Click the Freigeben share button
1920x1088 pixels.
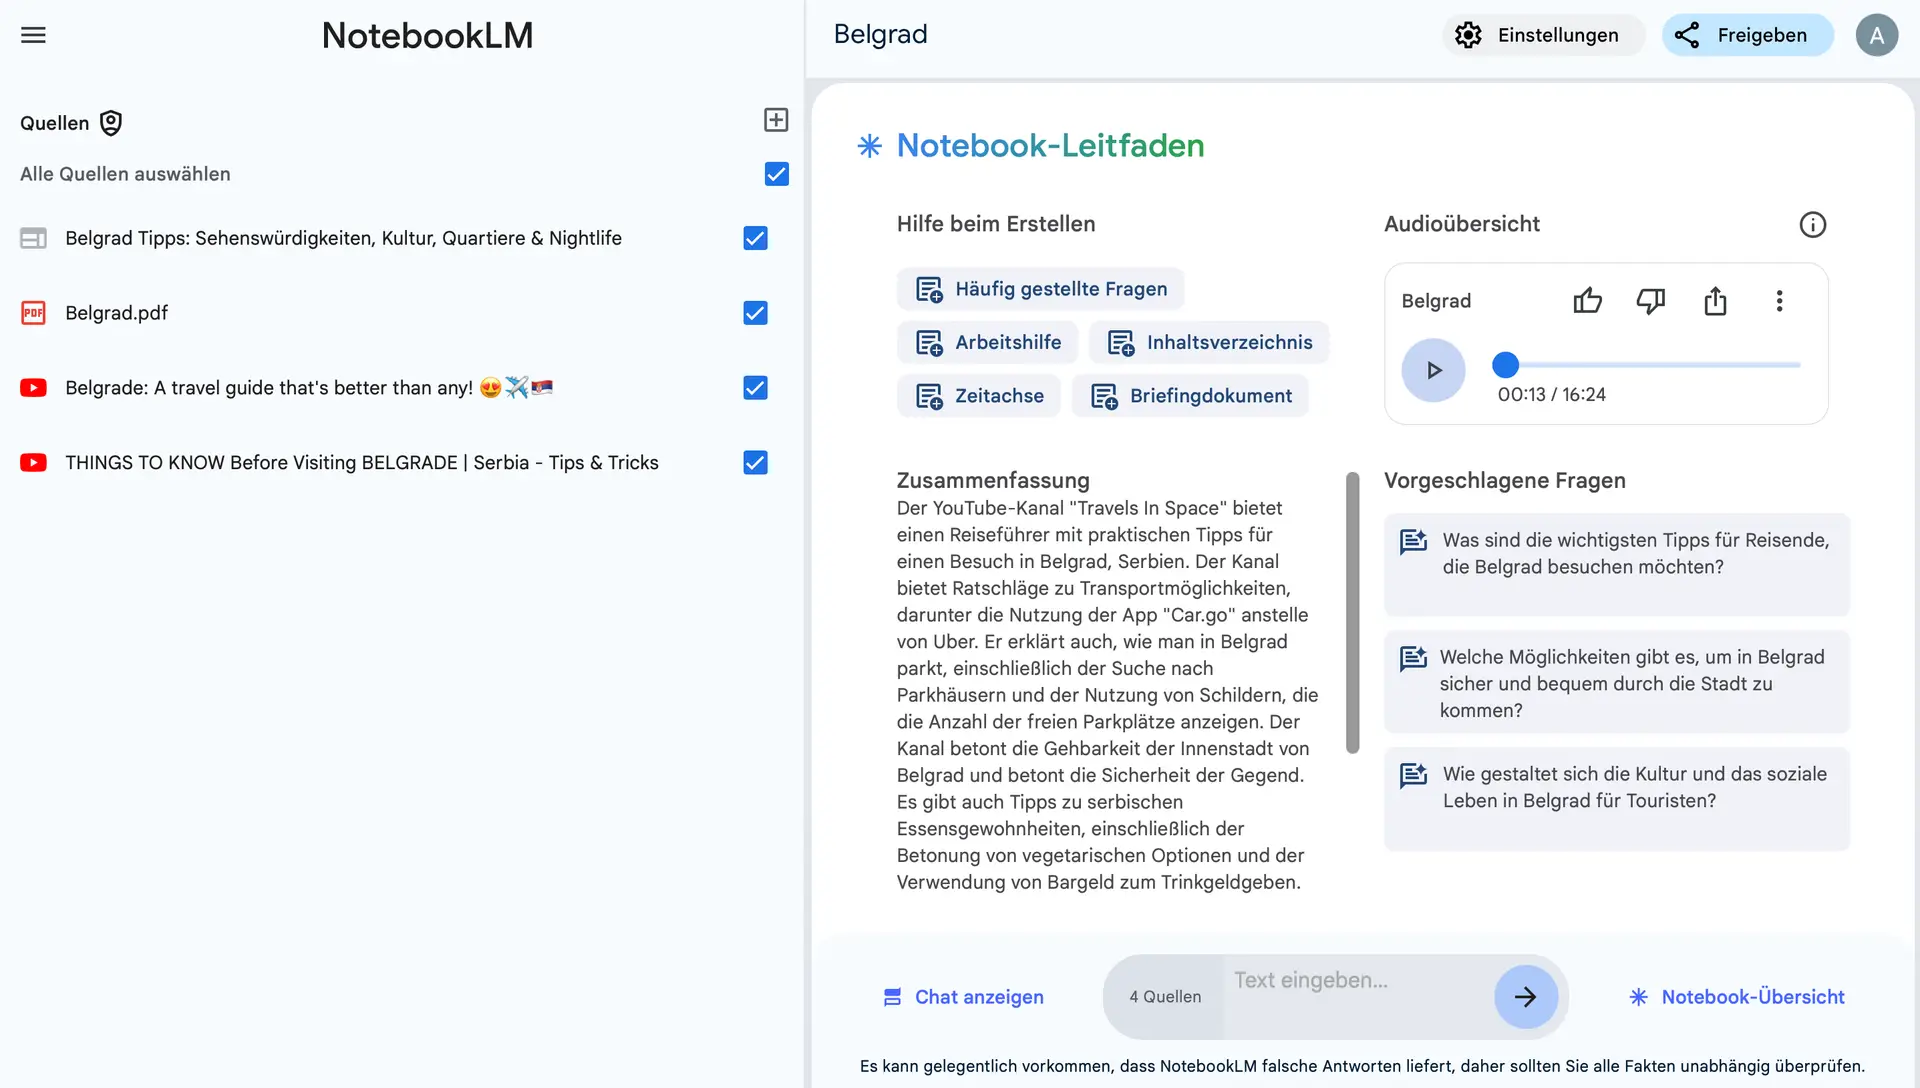(1747, 35)
